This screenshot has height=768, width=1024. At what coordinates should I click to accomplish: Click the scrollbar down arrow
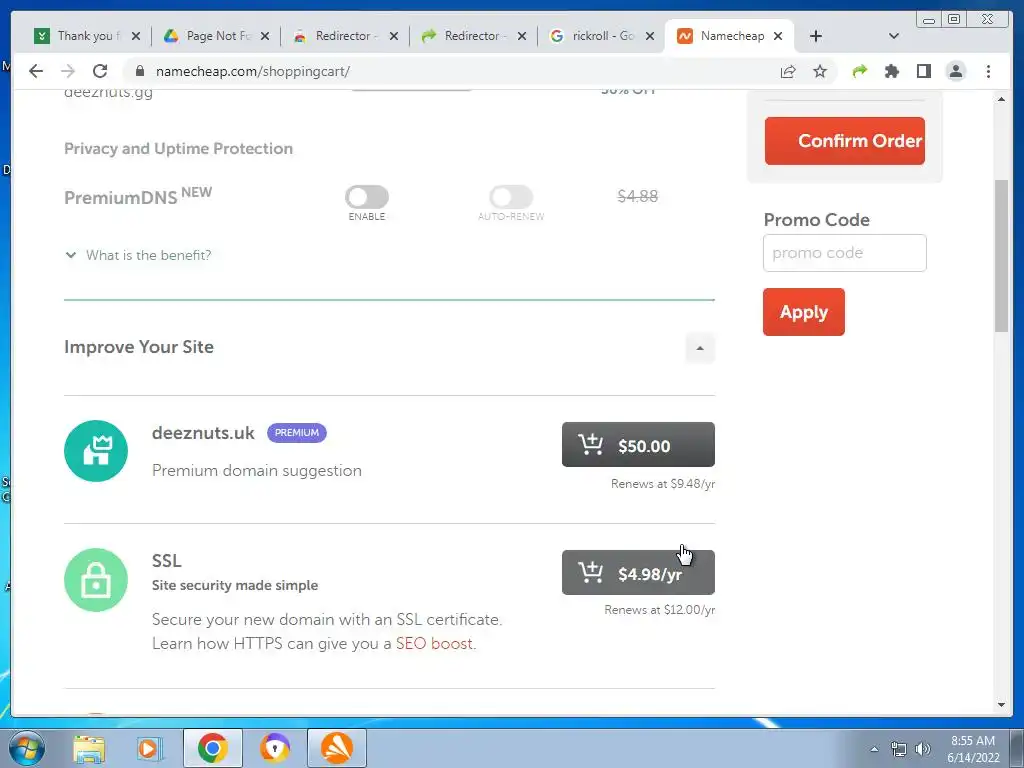tap(1001, 705)
